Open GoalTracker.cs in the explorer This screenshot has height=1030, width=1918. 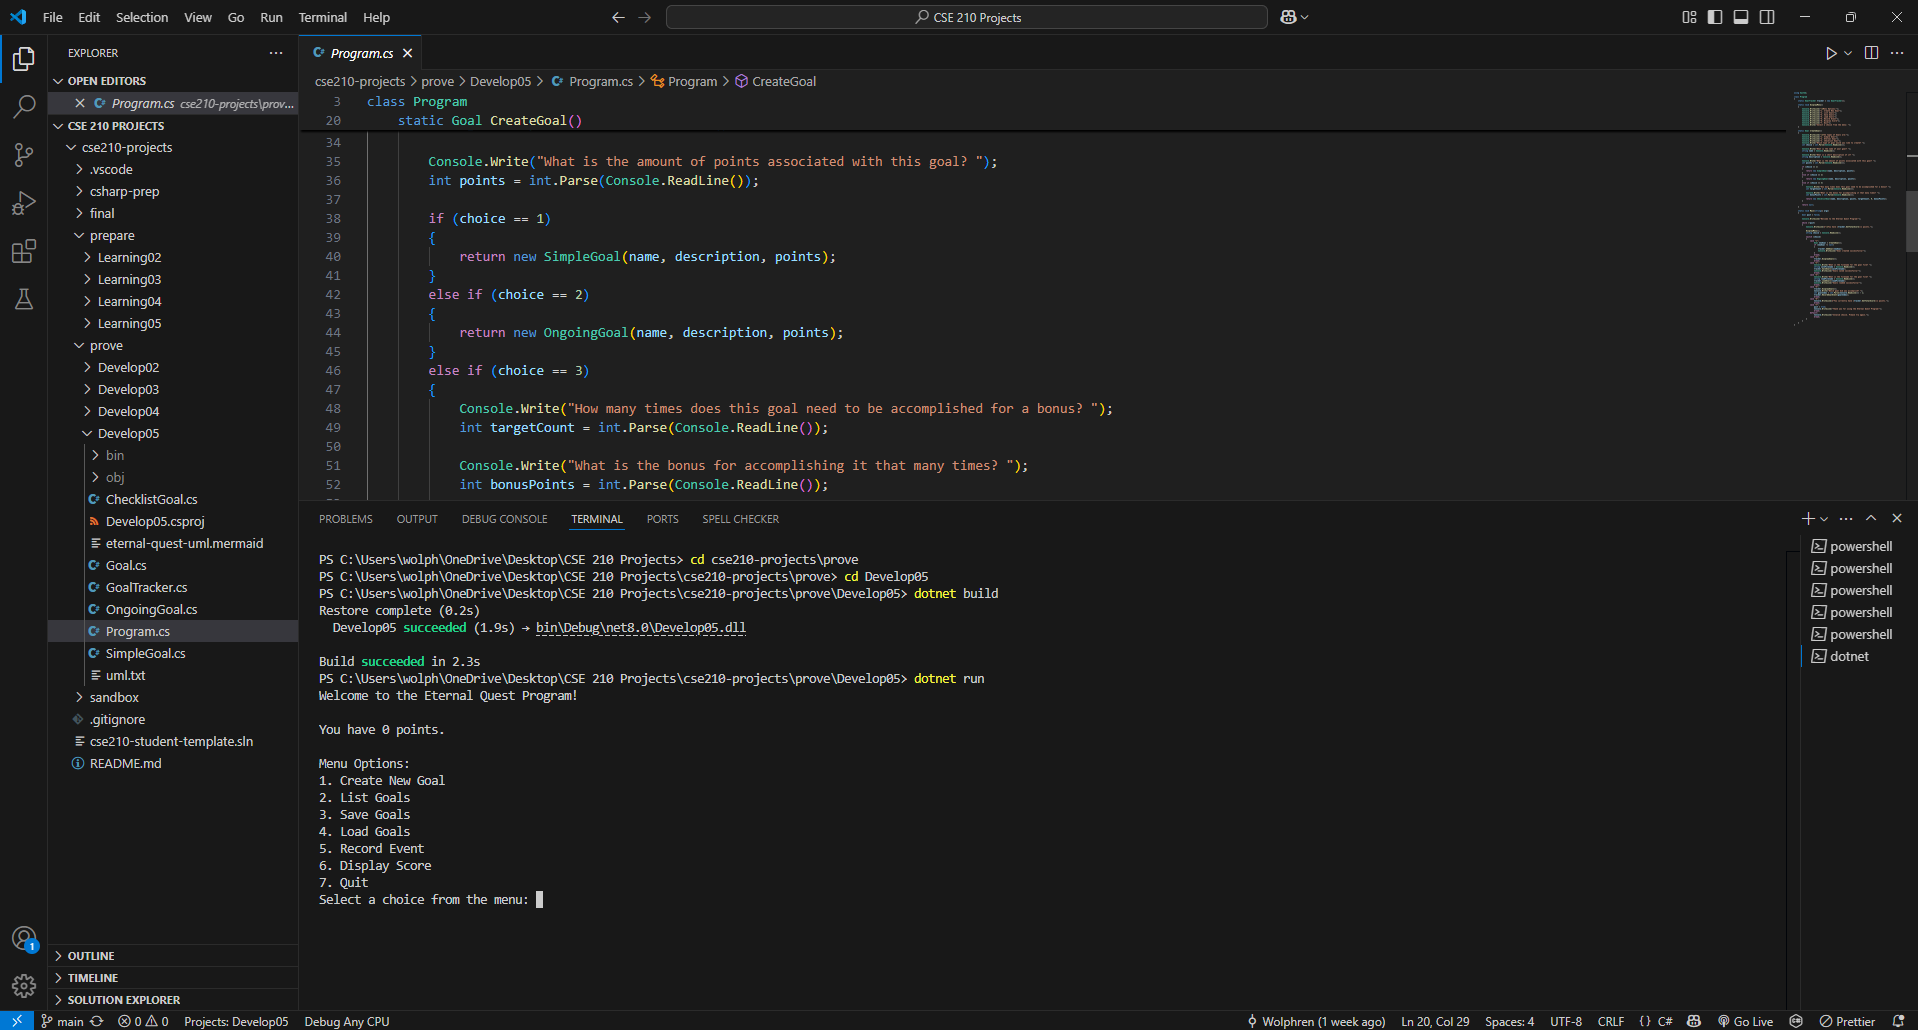(x=146, y=587)
